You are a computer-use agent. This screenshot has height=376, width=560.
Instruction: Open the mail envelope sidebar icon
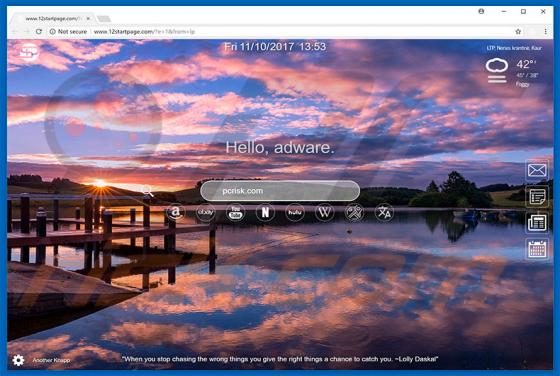(x=537, y=170)
